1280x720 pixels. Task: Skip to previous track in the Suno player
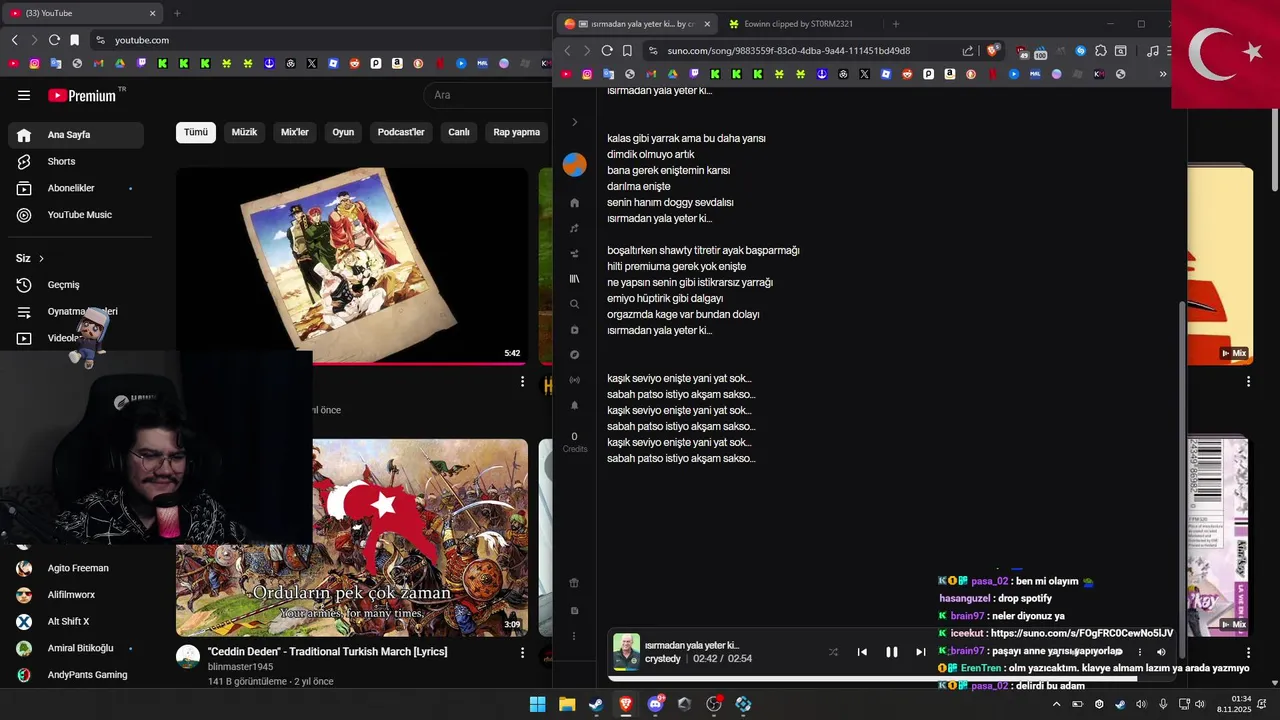click(x=862, y=652)
